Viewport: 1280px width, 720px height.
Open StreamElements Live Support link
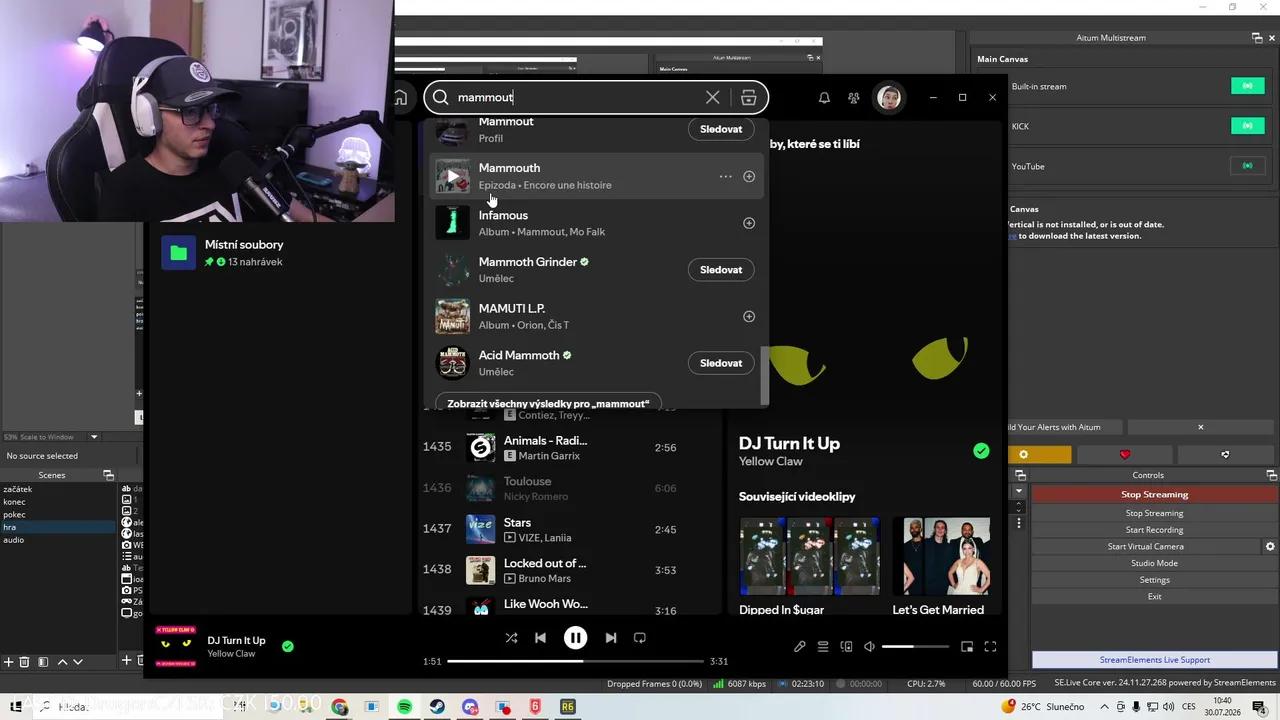[1154, 660]
